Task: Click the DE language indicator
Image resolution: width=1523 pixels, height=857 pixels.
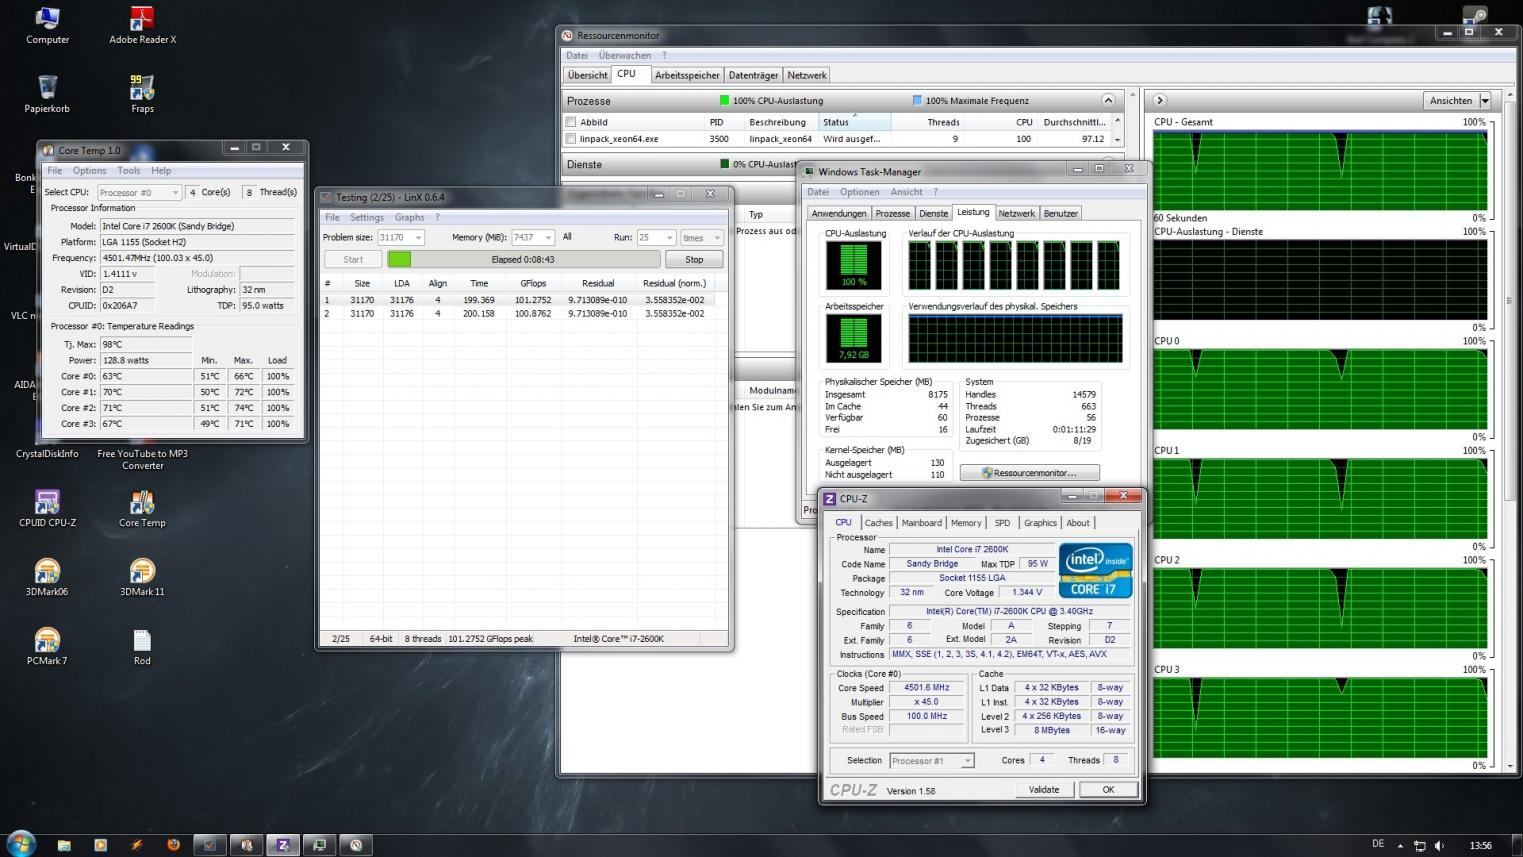Action: click(1378, 844)
